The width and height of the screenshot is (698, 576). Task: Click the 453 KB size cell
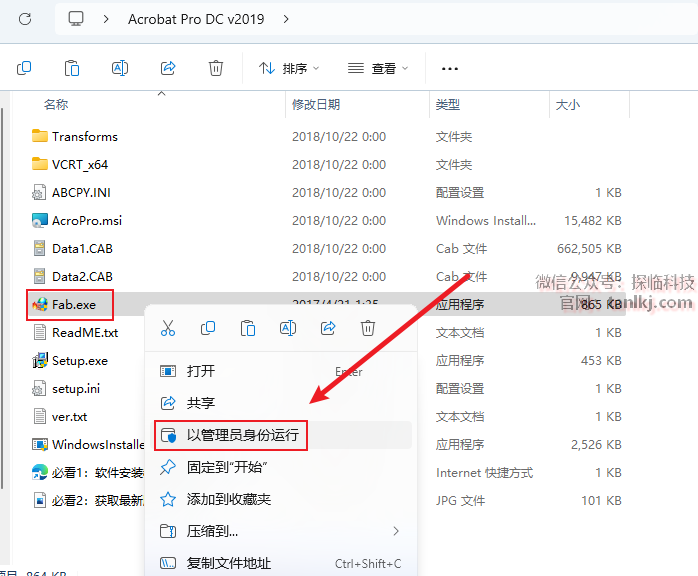point(601,361)
